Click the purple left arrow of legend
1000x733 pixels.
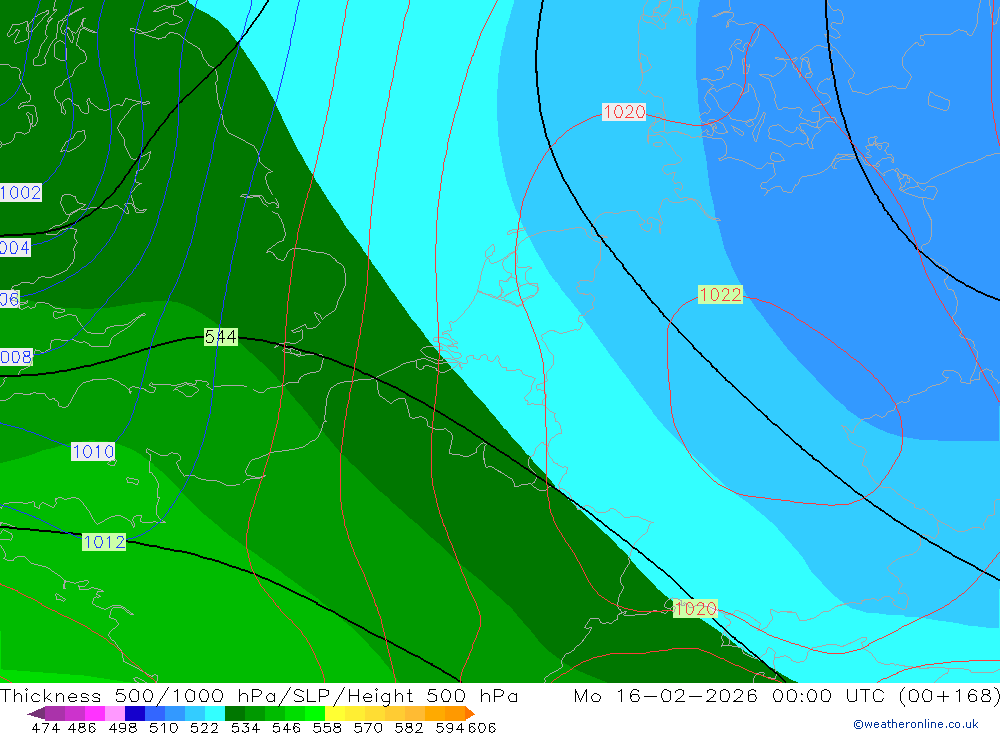tap(36, 713)
